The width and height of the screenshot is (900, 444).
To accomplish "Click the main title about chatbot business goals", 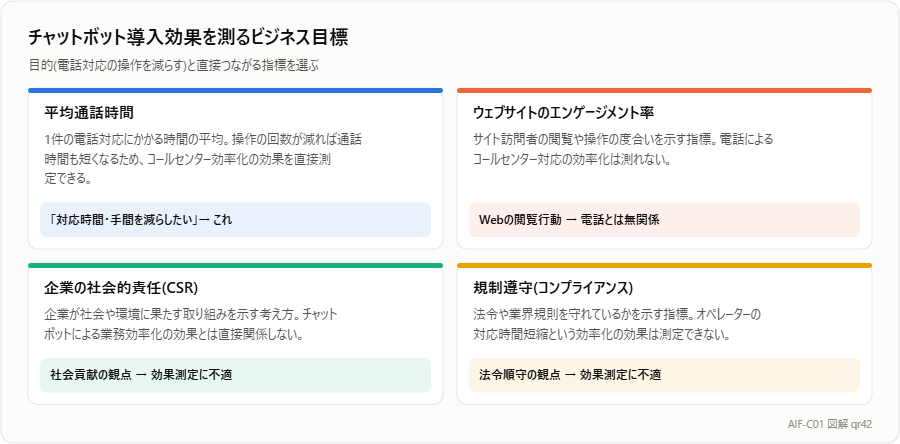I will coord(188,38).
